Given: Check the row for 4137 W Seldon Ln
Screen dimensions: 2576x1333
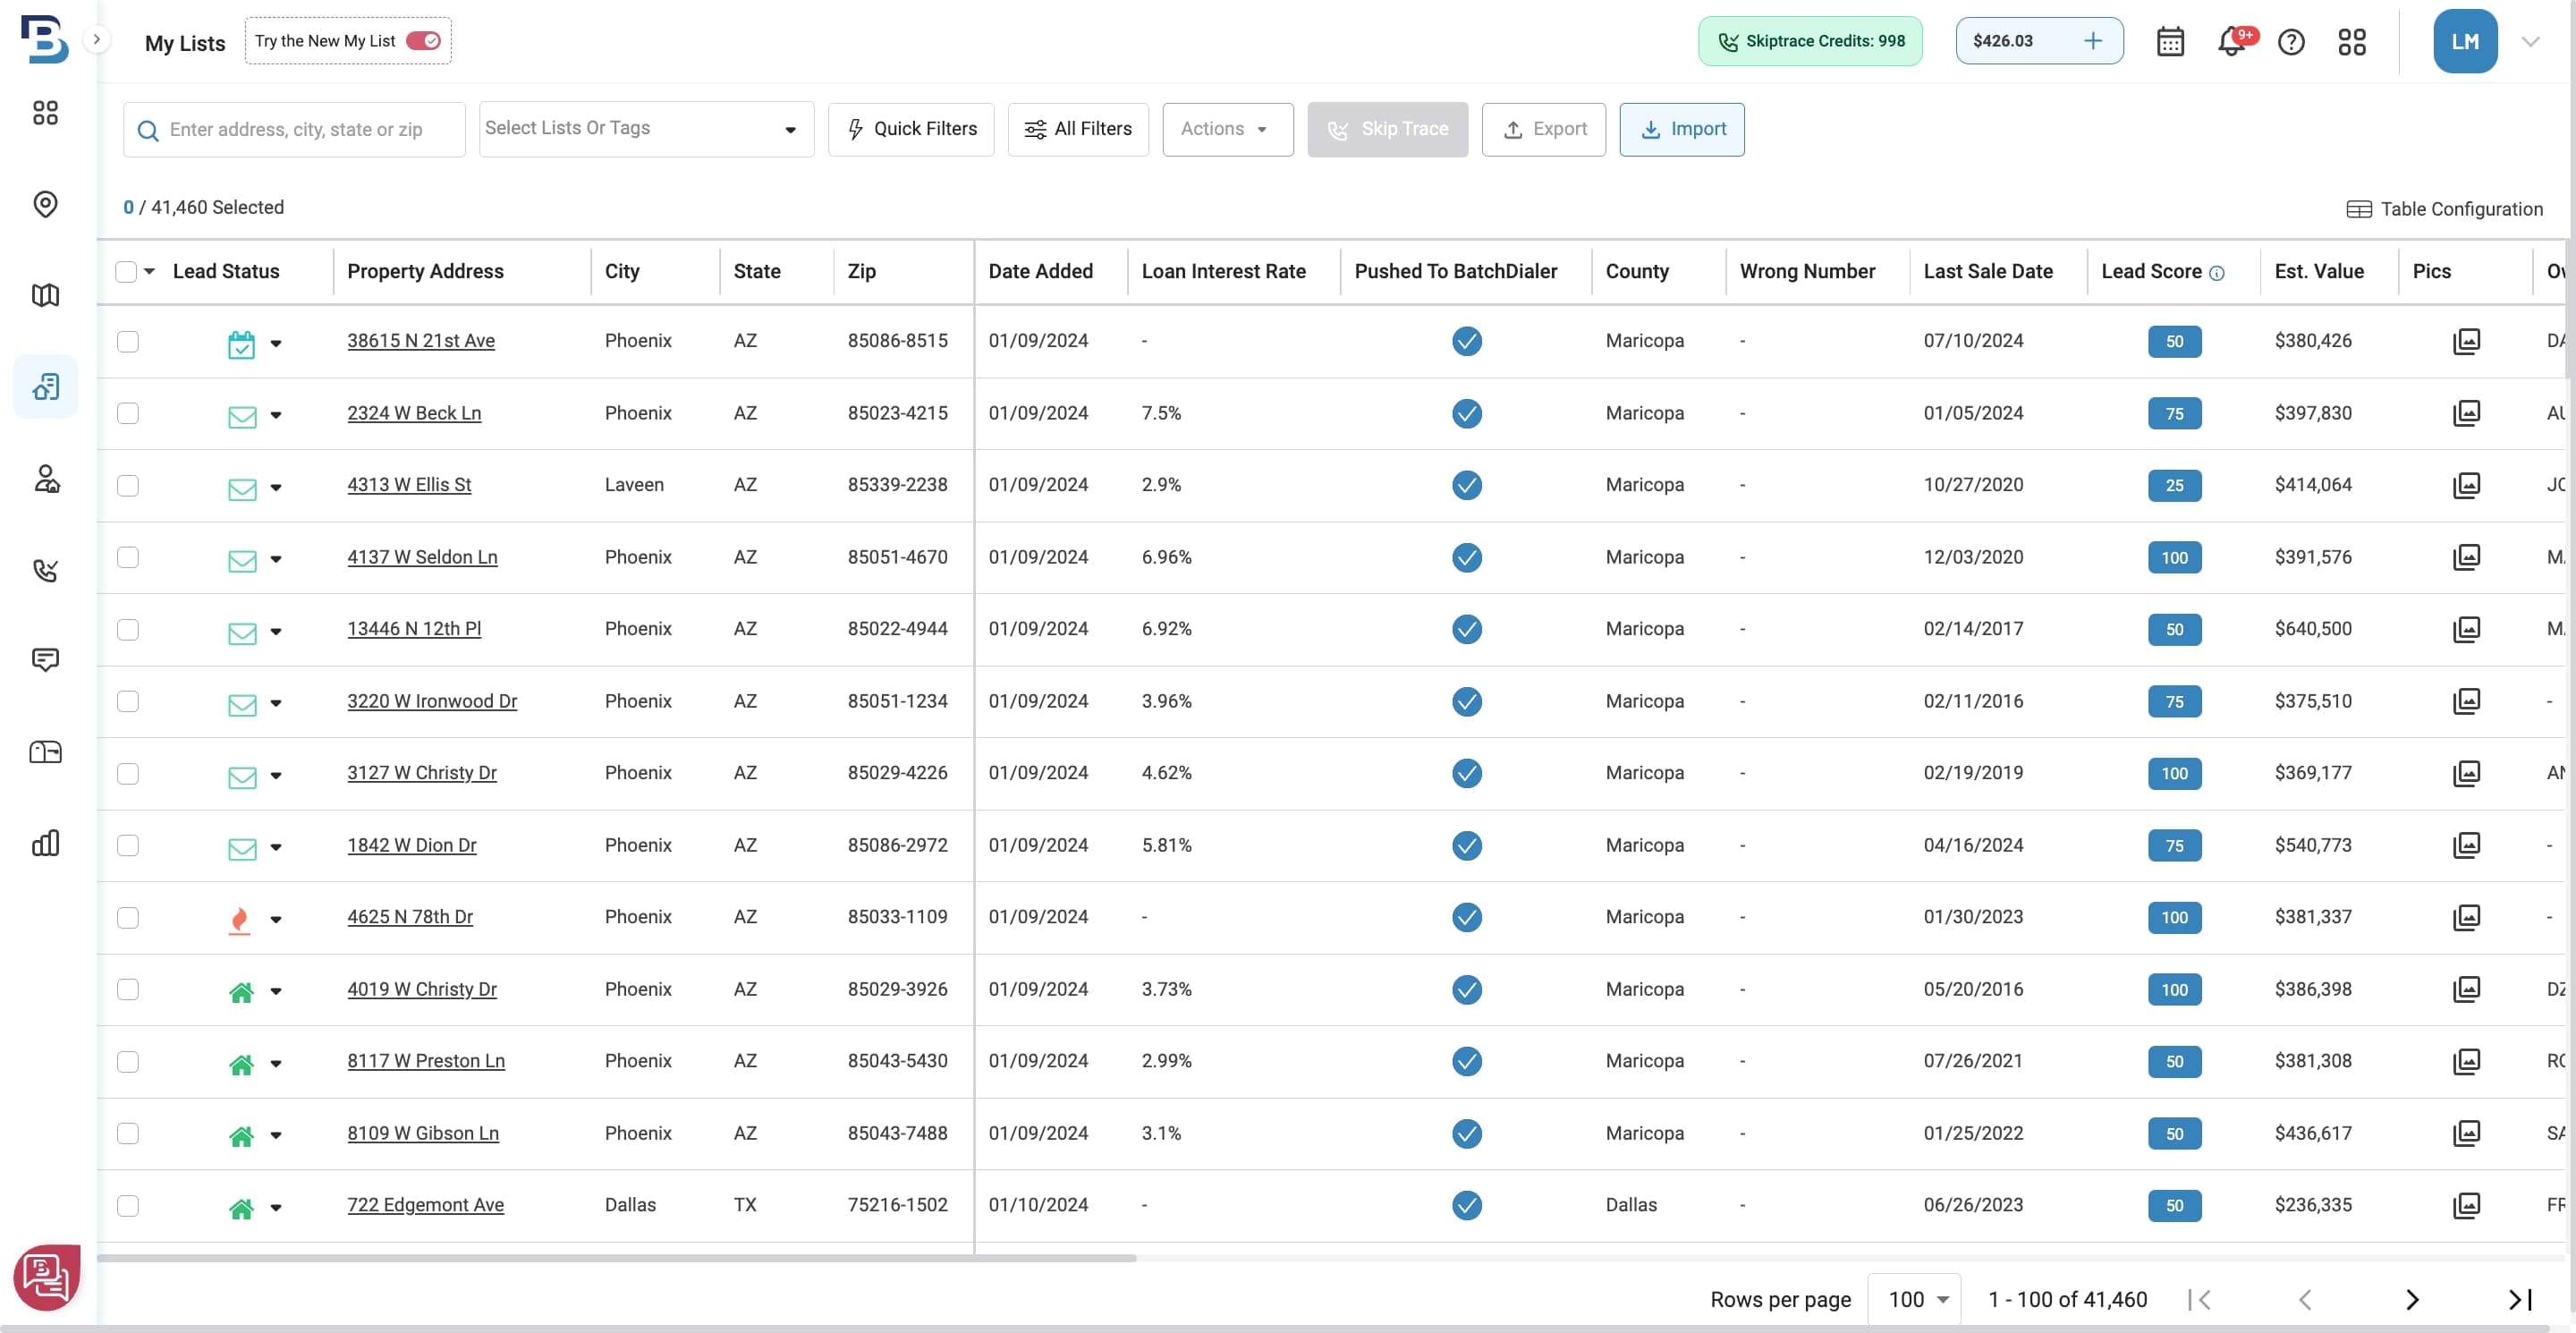Looking at the screenshot, I should [x=128, y=557].
